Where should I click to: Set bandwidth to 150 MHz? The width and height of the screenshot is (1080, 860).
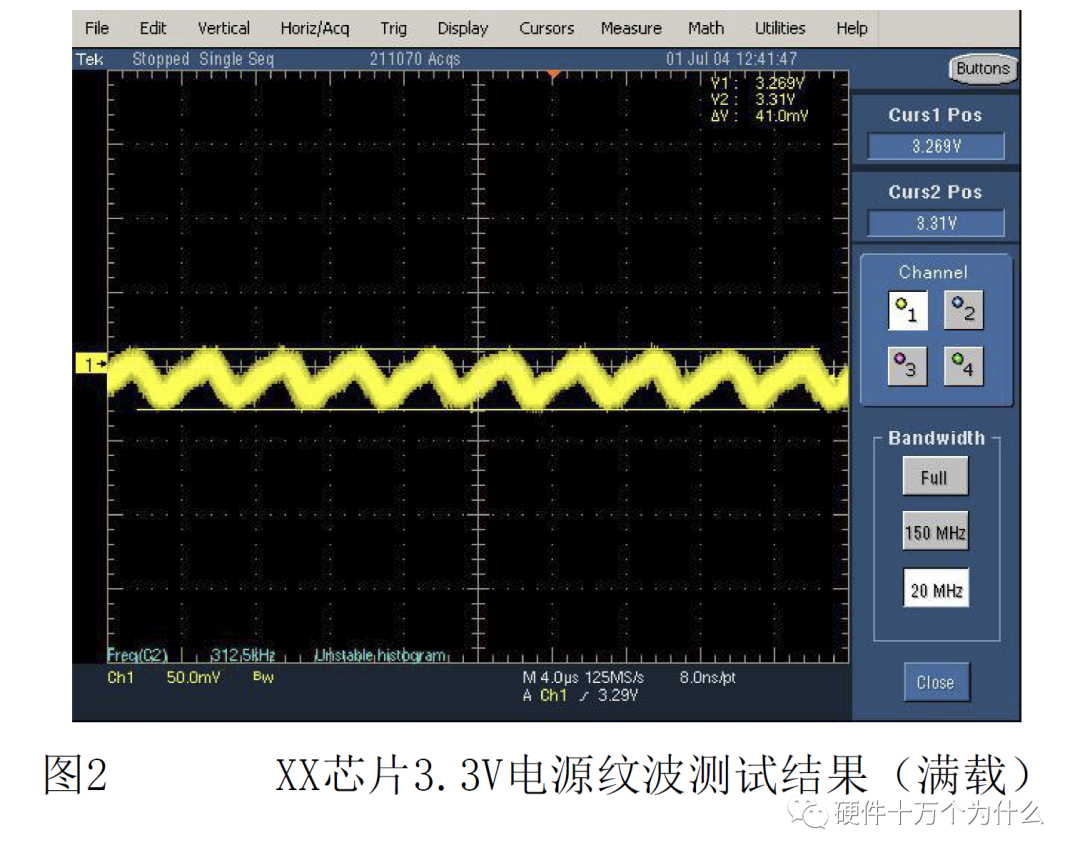(935, 532)
